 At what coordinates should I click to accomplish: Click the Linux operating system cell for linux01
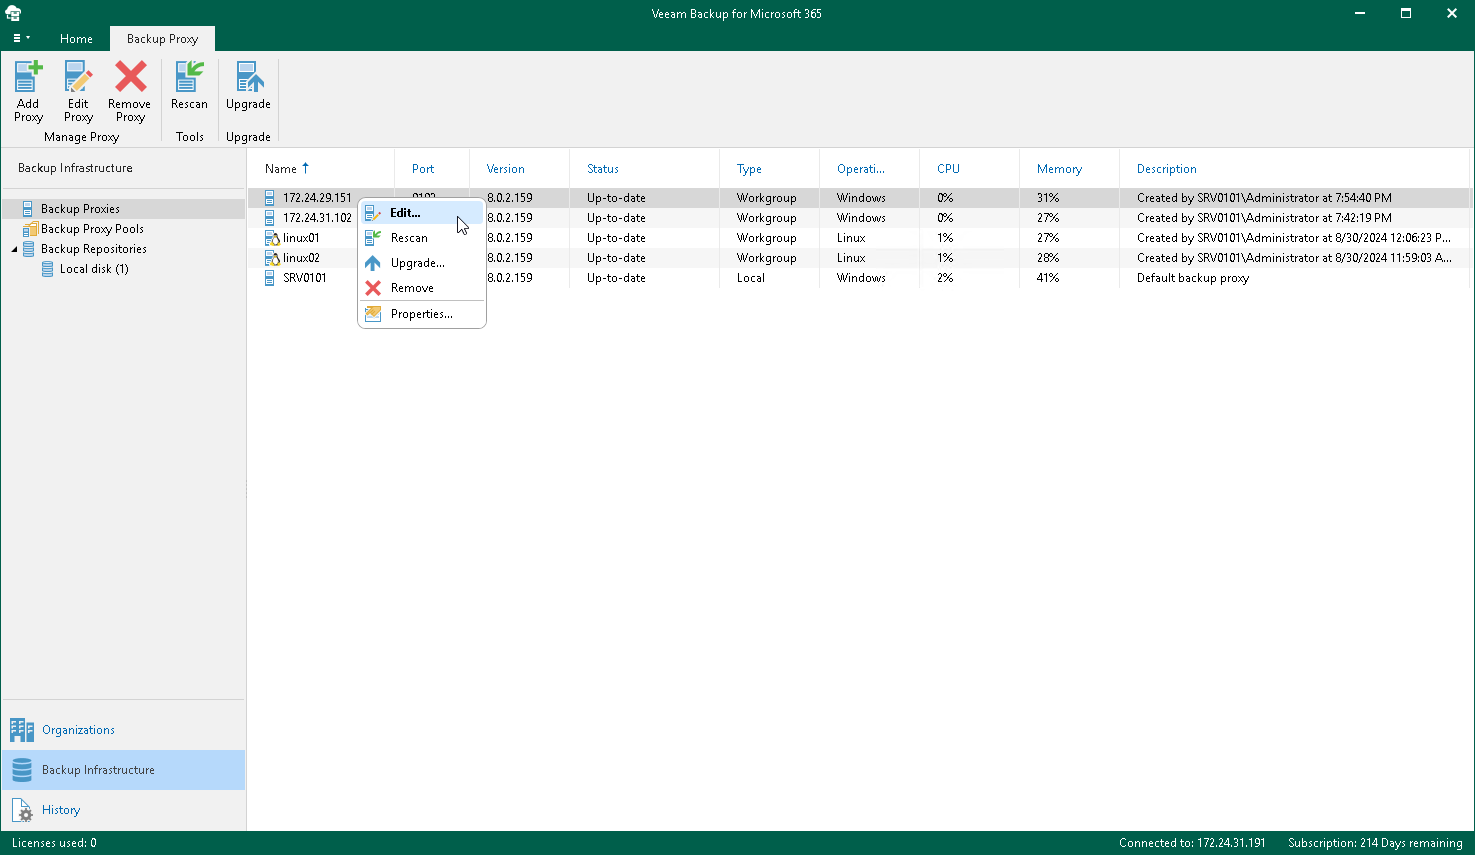point(851,238)
